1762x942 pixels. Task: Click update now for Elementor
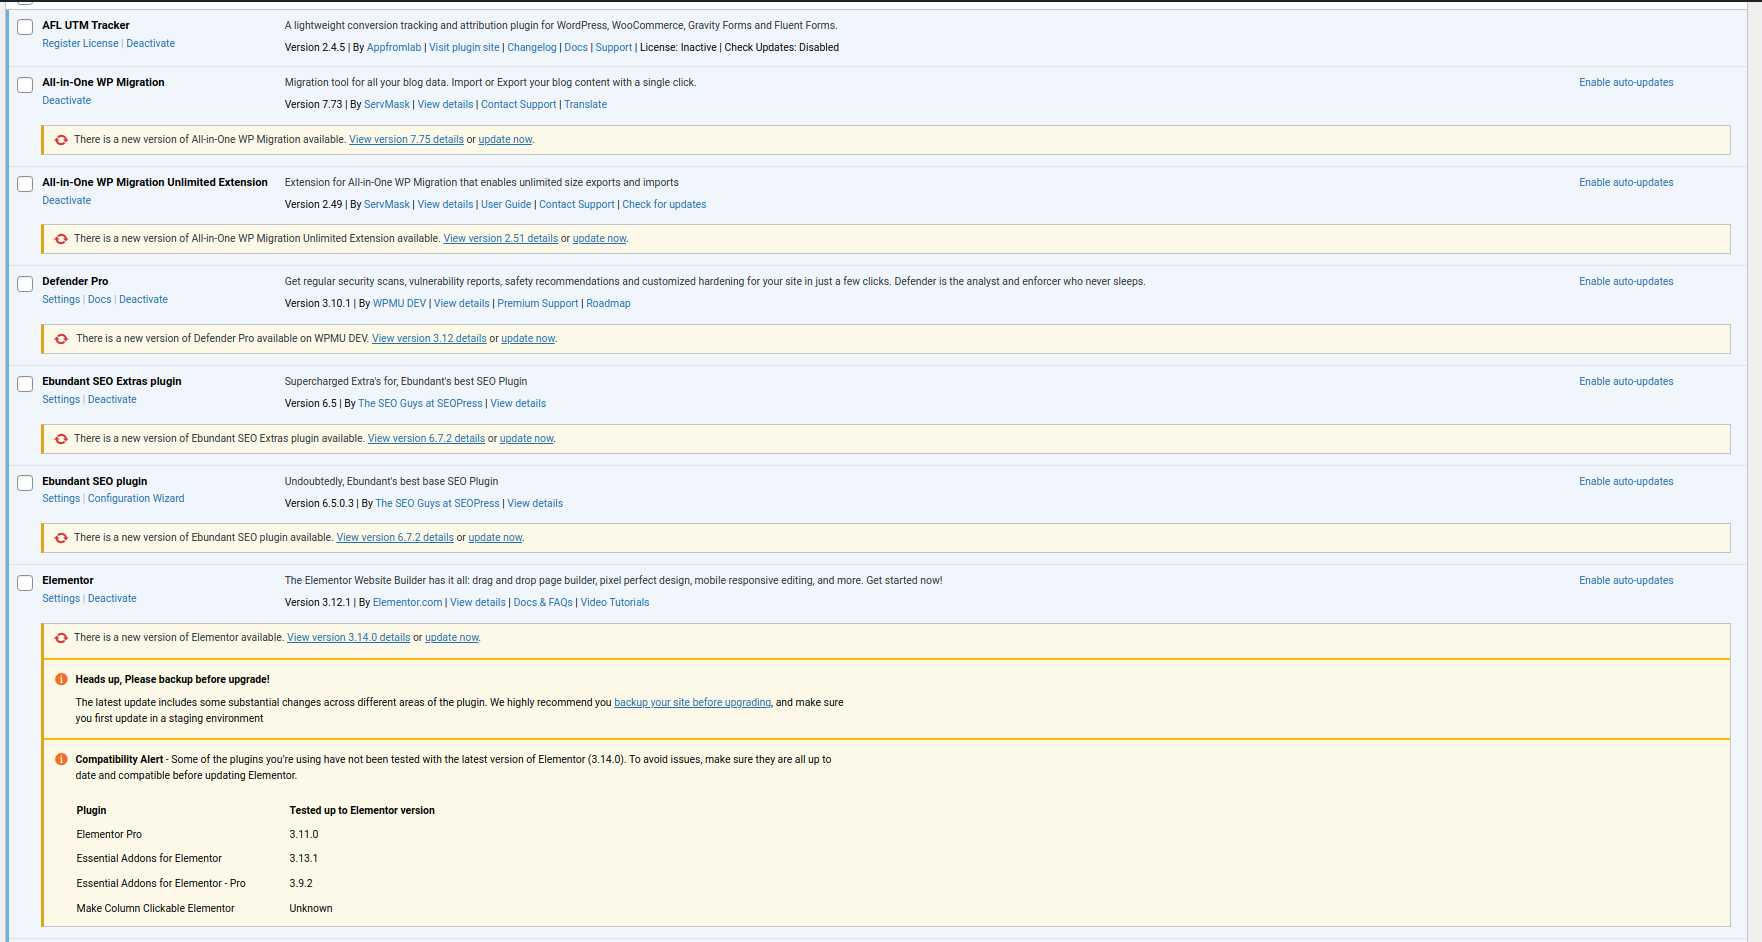coord(451,638)
